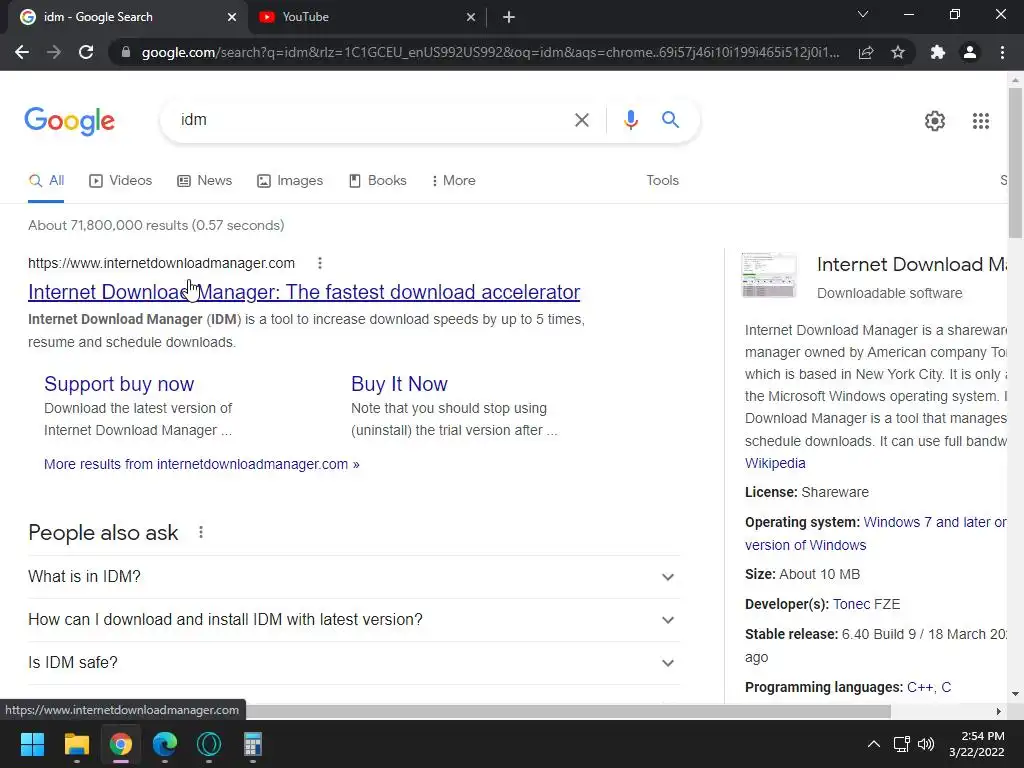The width and height of the screenshot is (1024, 768).
Task: Switch to Books results
Action: pos(377,181)
